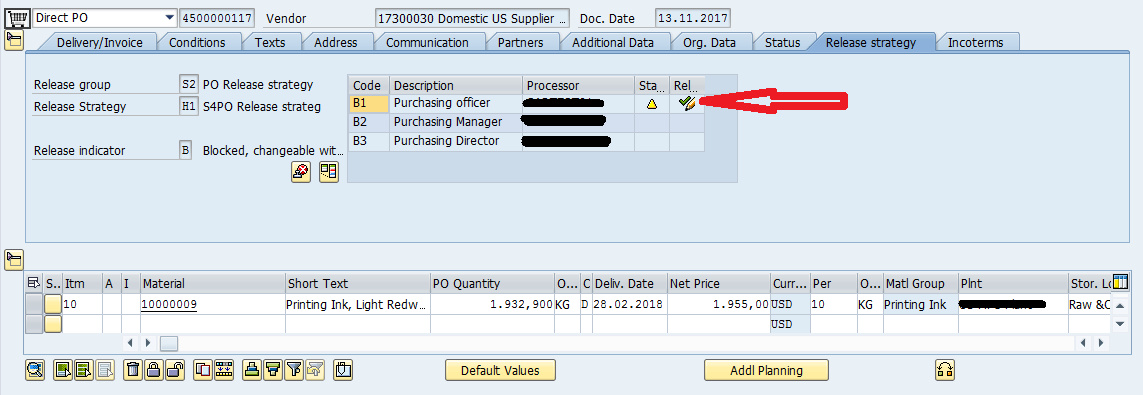
Task: Click the headset icon right of Addl Planning
Action: coord(945,370)
